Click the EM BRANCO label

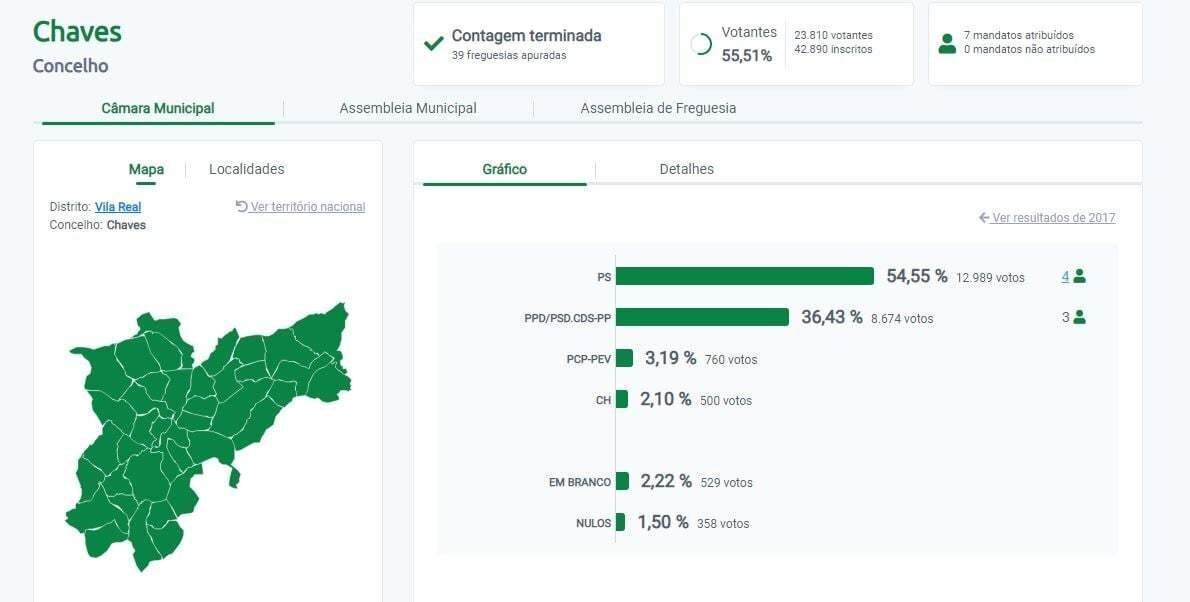coord(580,482)
